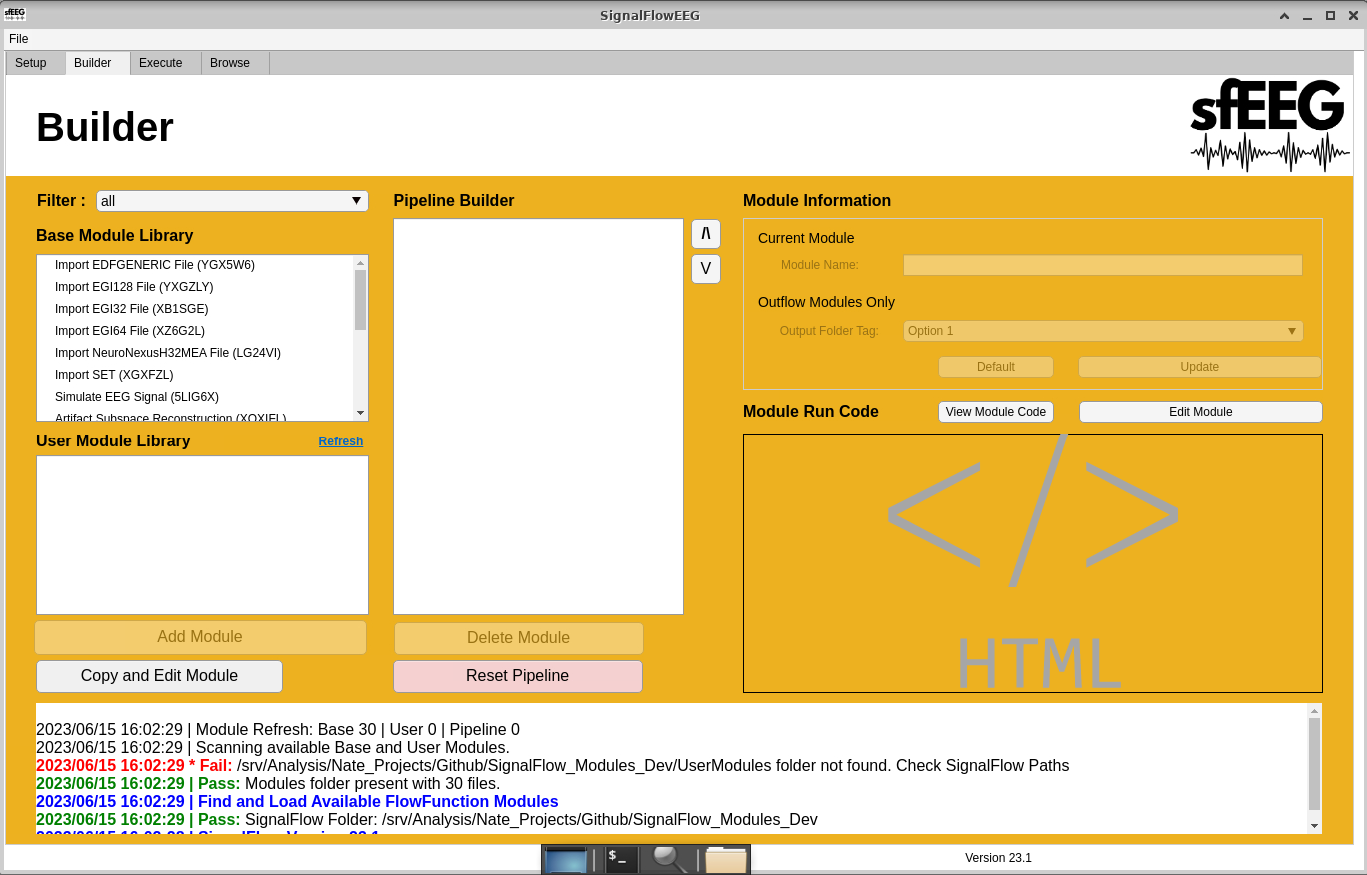Select Import EGI128 File module in library
The height and width of the screenshot is (875, 1367).
134,287
